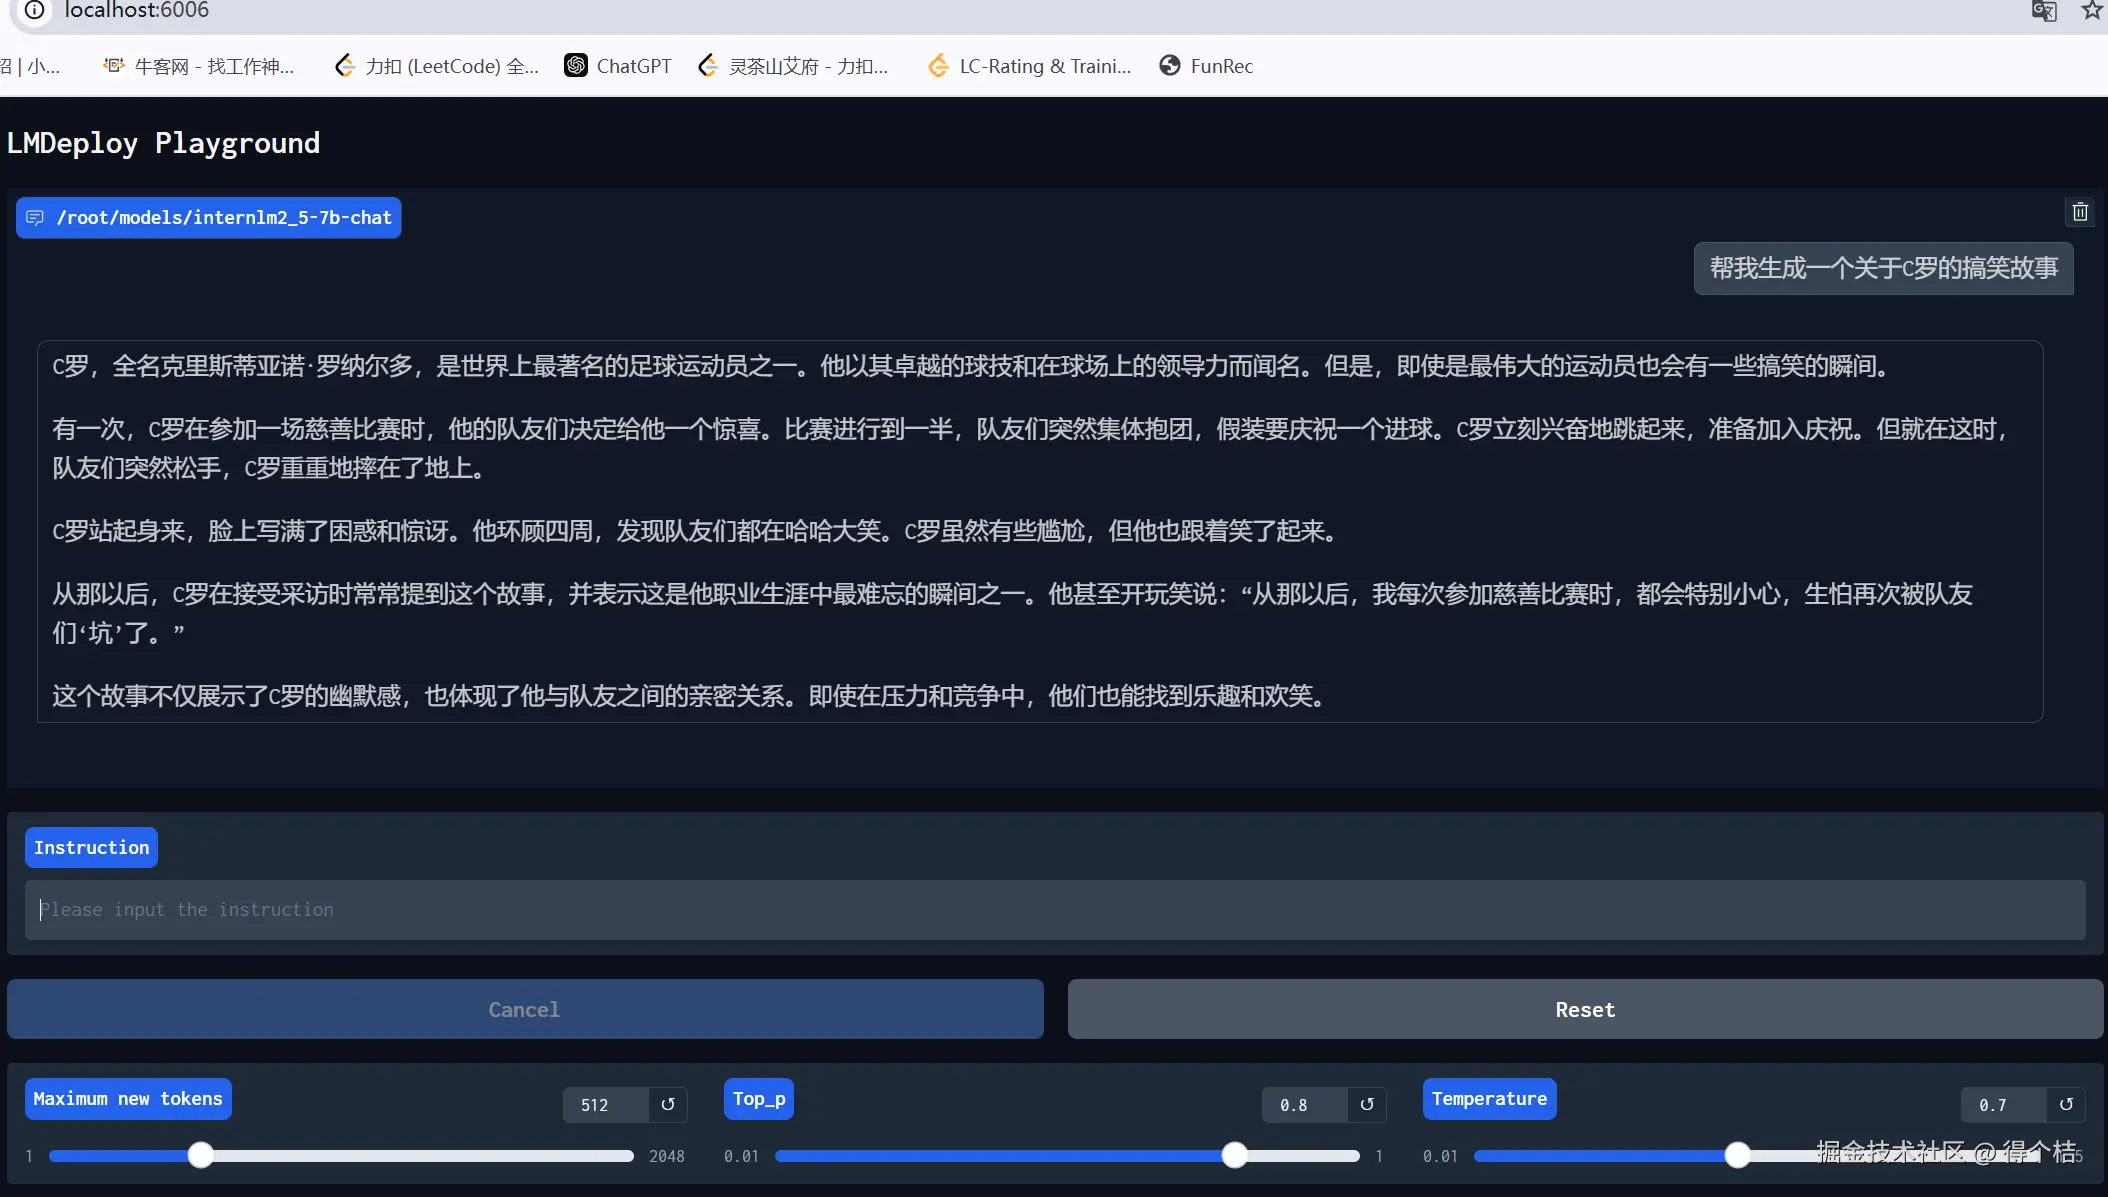The width and height of the screenshot is (2108, 1197).
Task: Open the 牛客网 bookmark
Action: pyautogui.click(x=198, y=66)
